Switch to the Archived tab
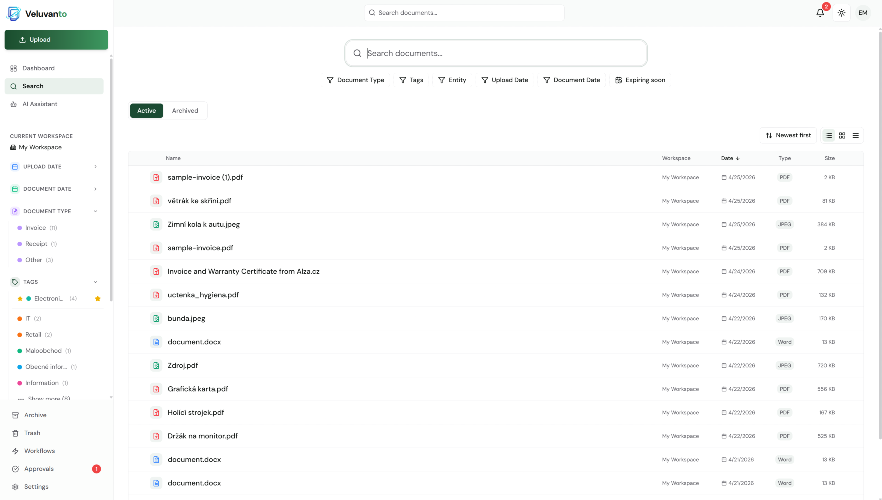Screen dimensions: 882x500 pos(185,111)
